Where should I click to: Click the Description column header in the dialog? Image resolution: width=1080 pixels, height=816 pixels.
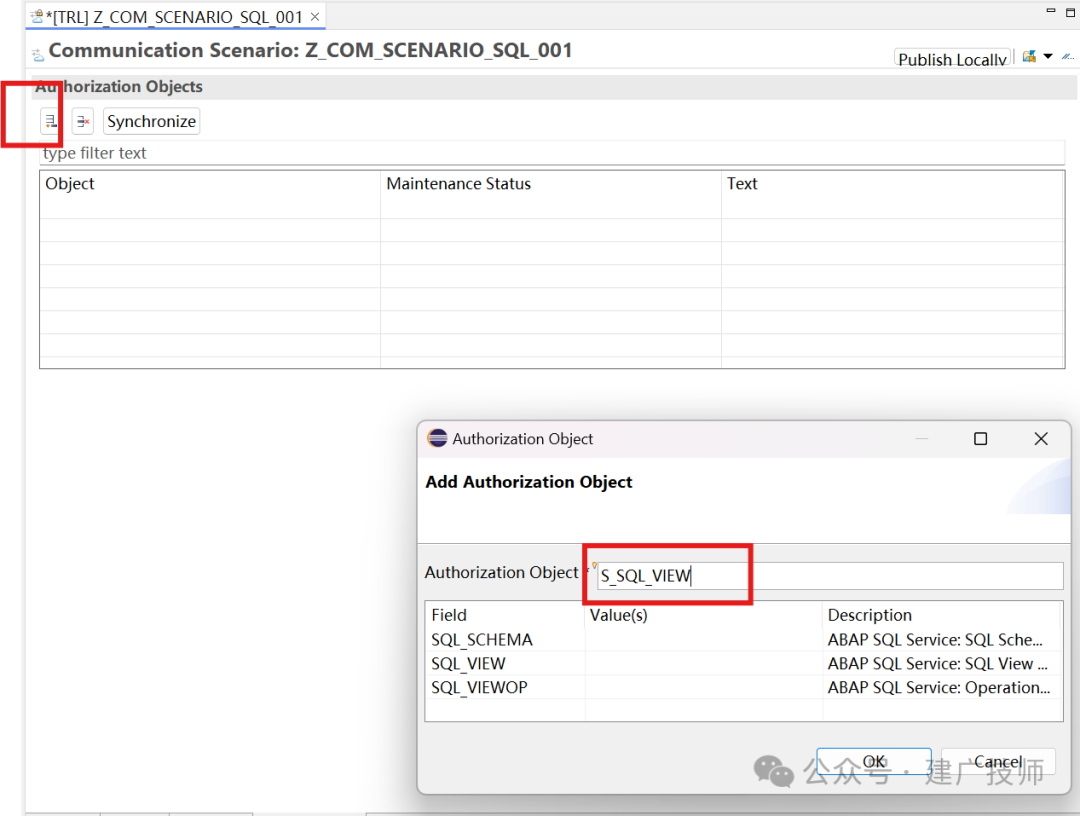(x=942, y=615)
